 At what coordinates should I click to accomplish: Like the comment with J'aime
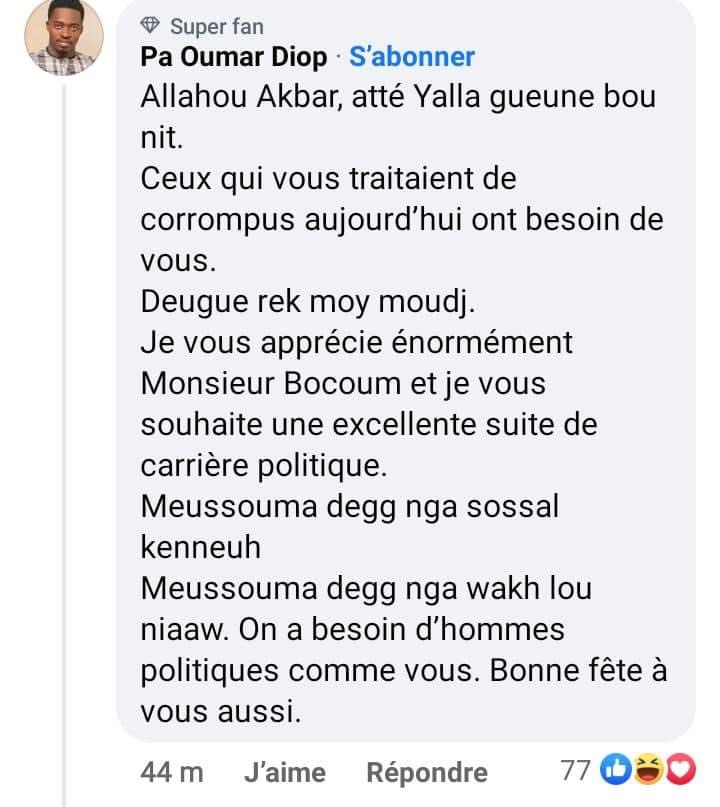pos(285,773)
